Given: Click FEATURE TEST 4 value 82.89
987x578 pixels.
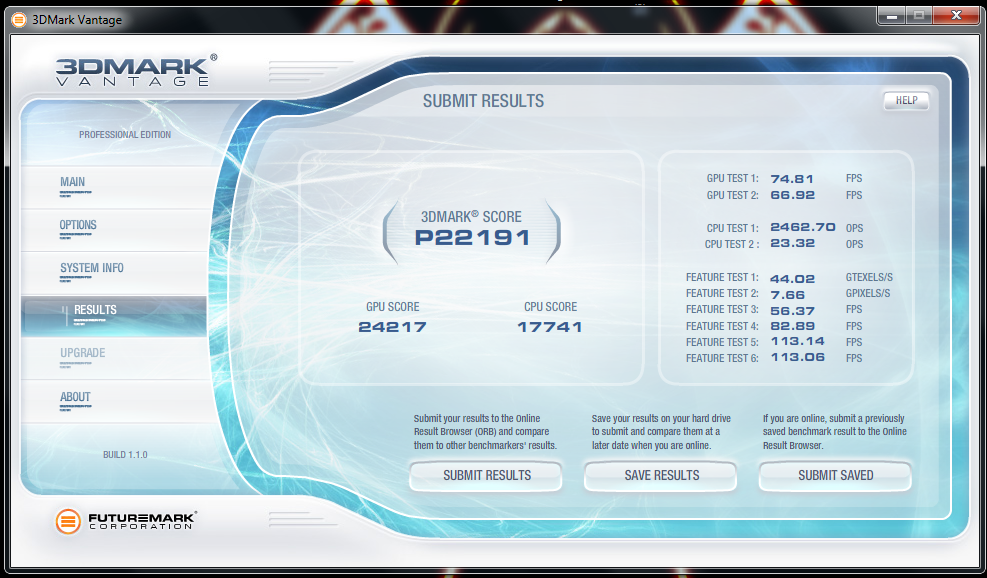Looking at the screenshot, I should coord(792,326).
